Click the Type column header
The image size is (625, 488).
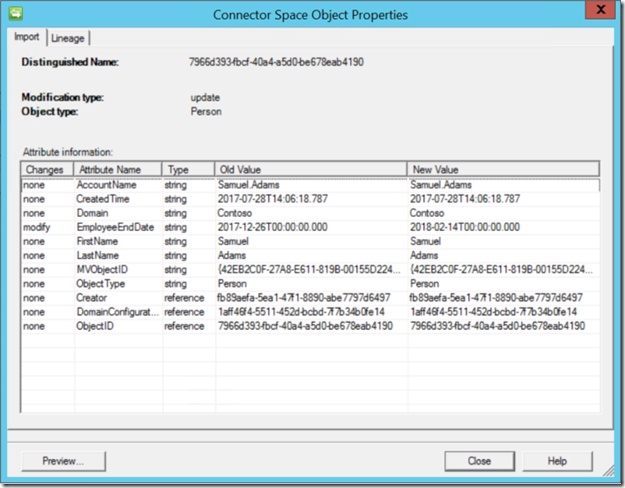tap(188, 169)
